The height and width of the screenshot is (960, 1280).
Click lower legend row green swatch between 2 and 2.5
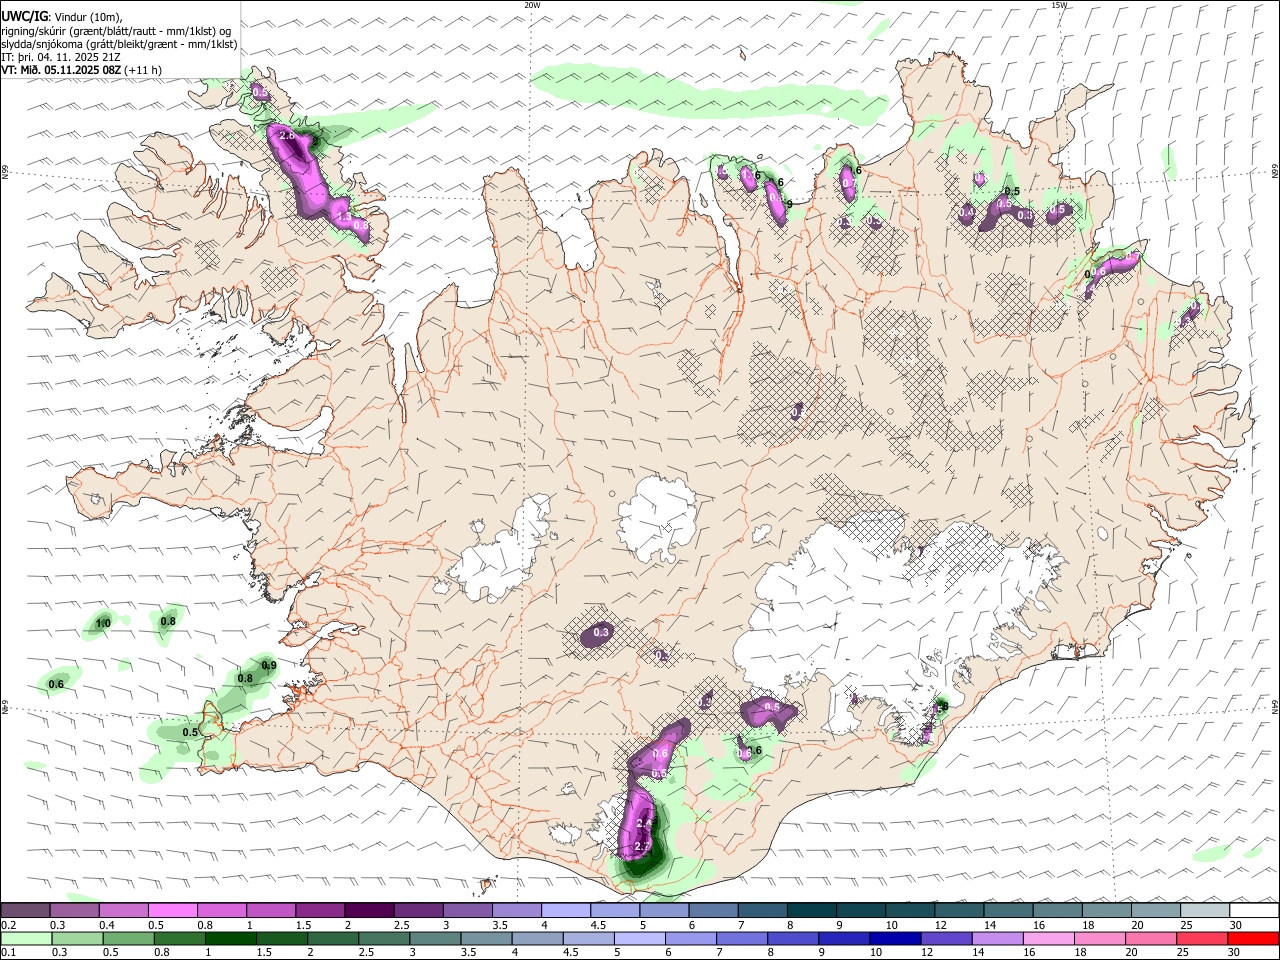pyautogui.click(x=333, y=938)
